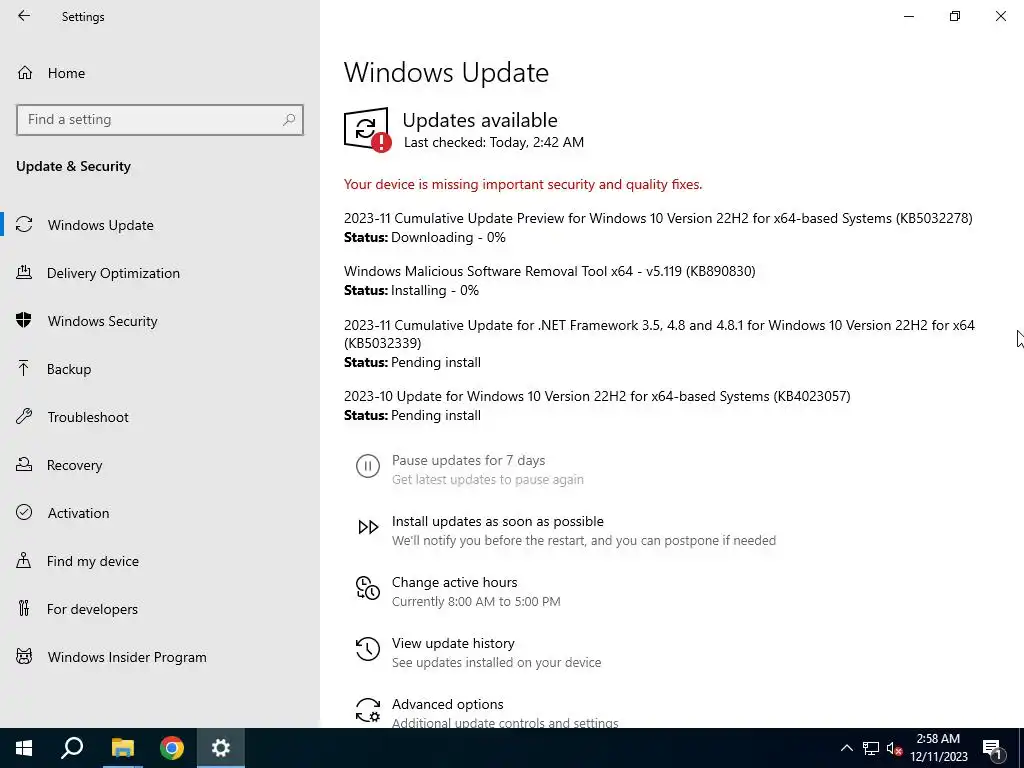
Task: Click the Delivery Optimization icon
Action: point(24,272)
